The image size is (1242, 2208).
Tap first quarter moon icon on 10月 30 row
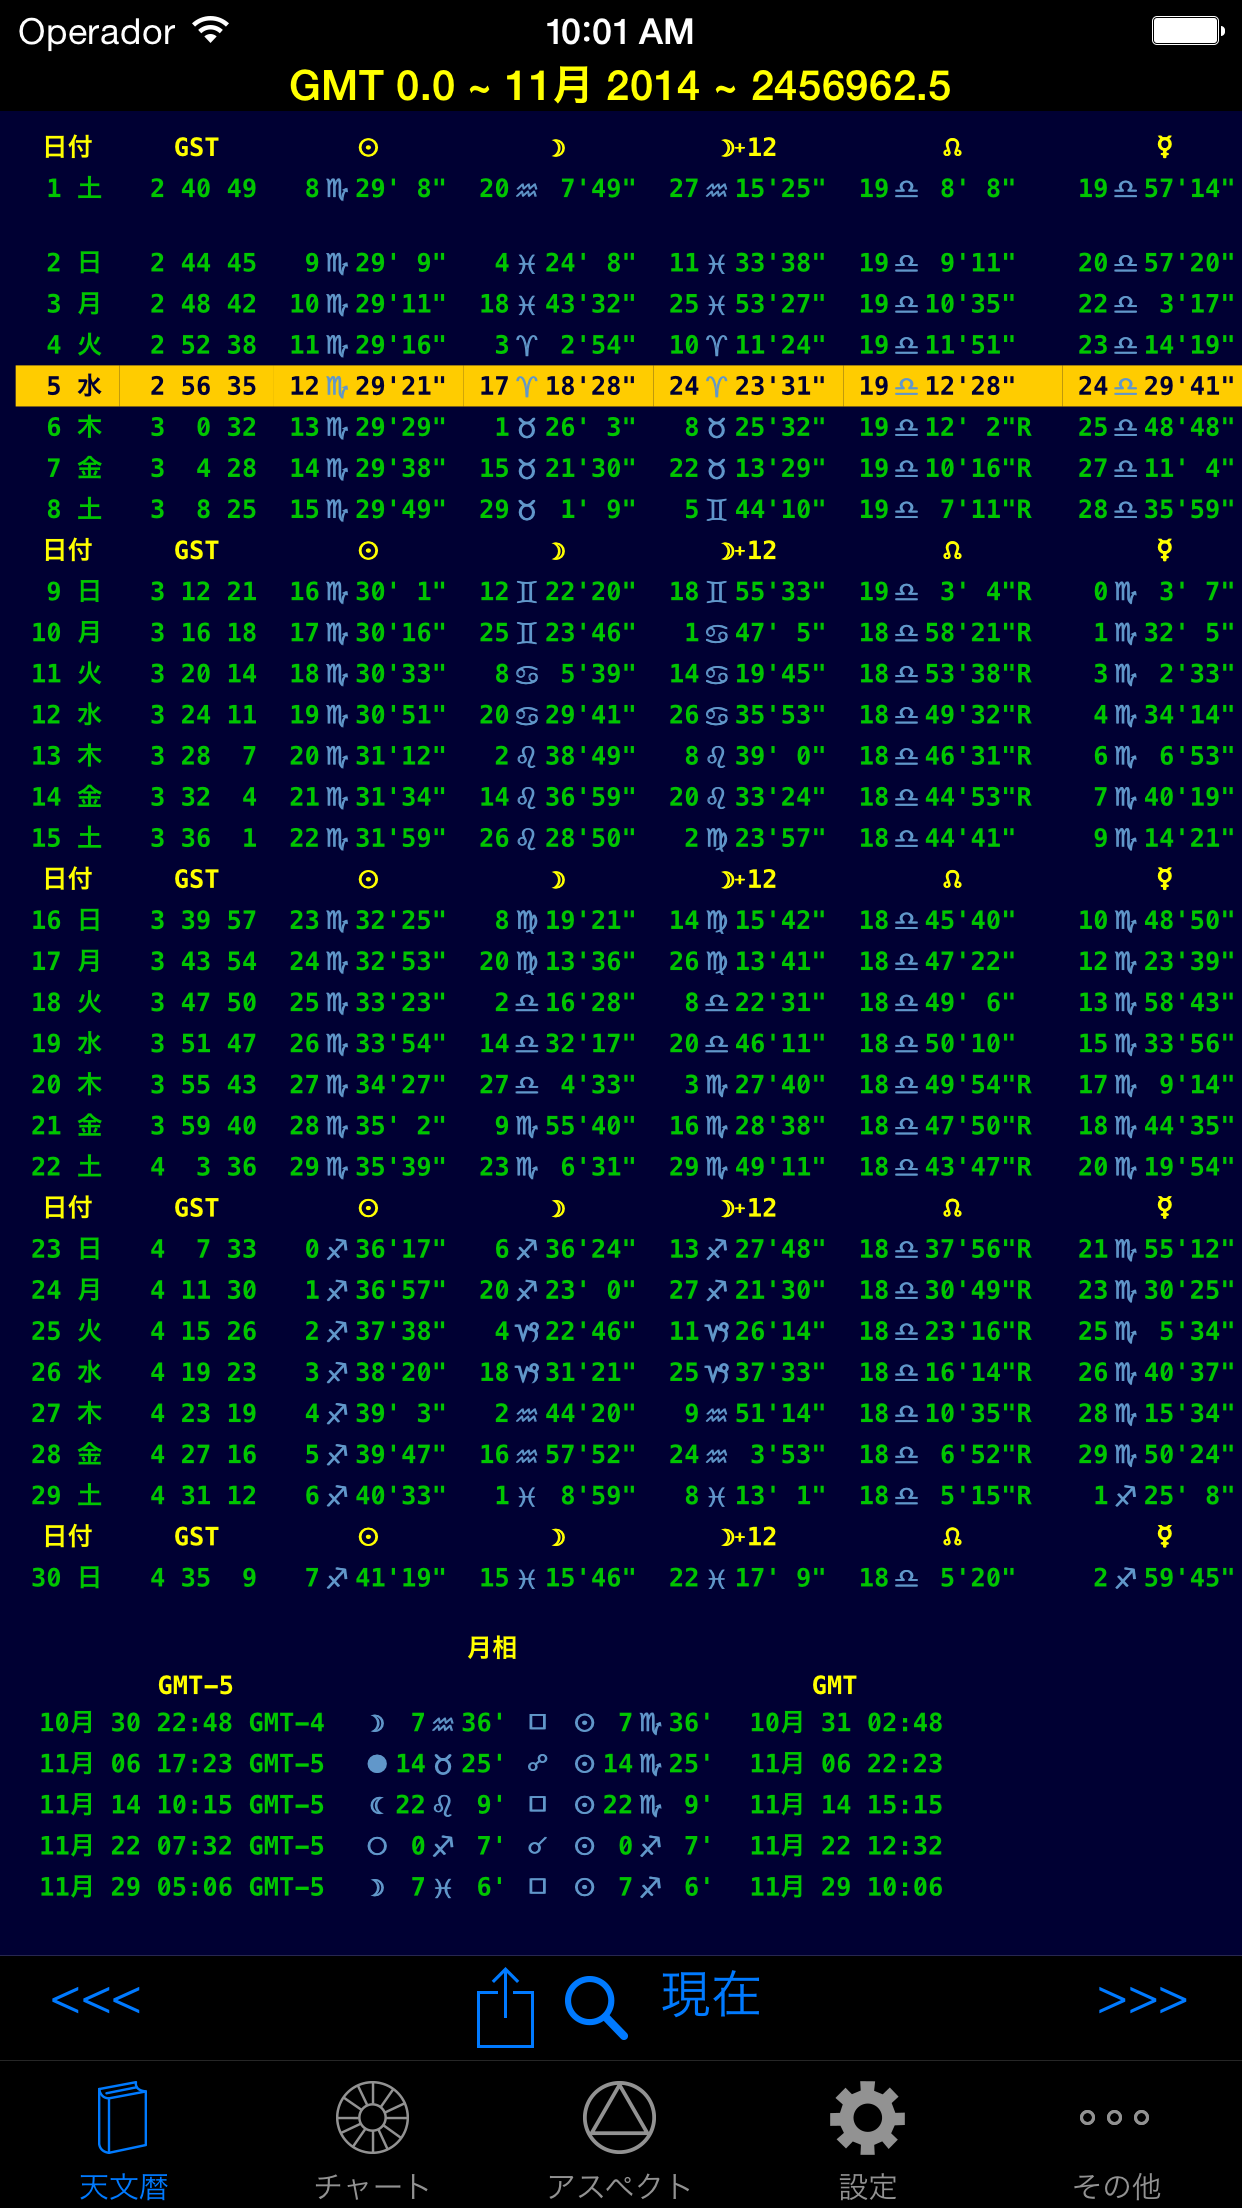(377, 1724)
